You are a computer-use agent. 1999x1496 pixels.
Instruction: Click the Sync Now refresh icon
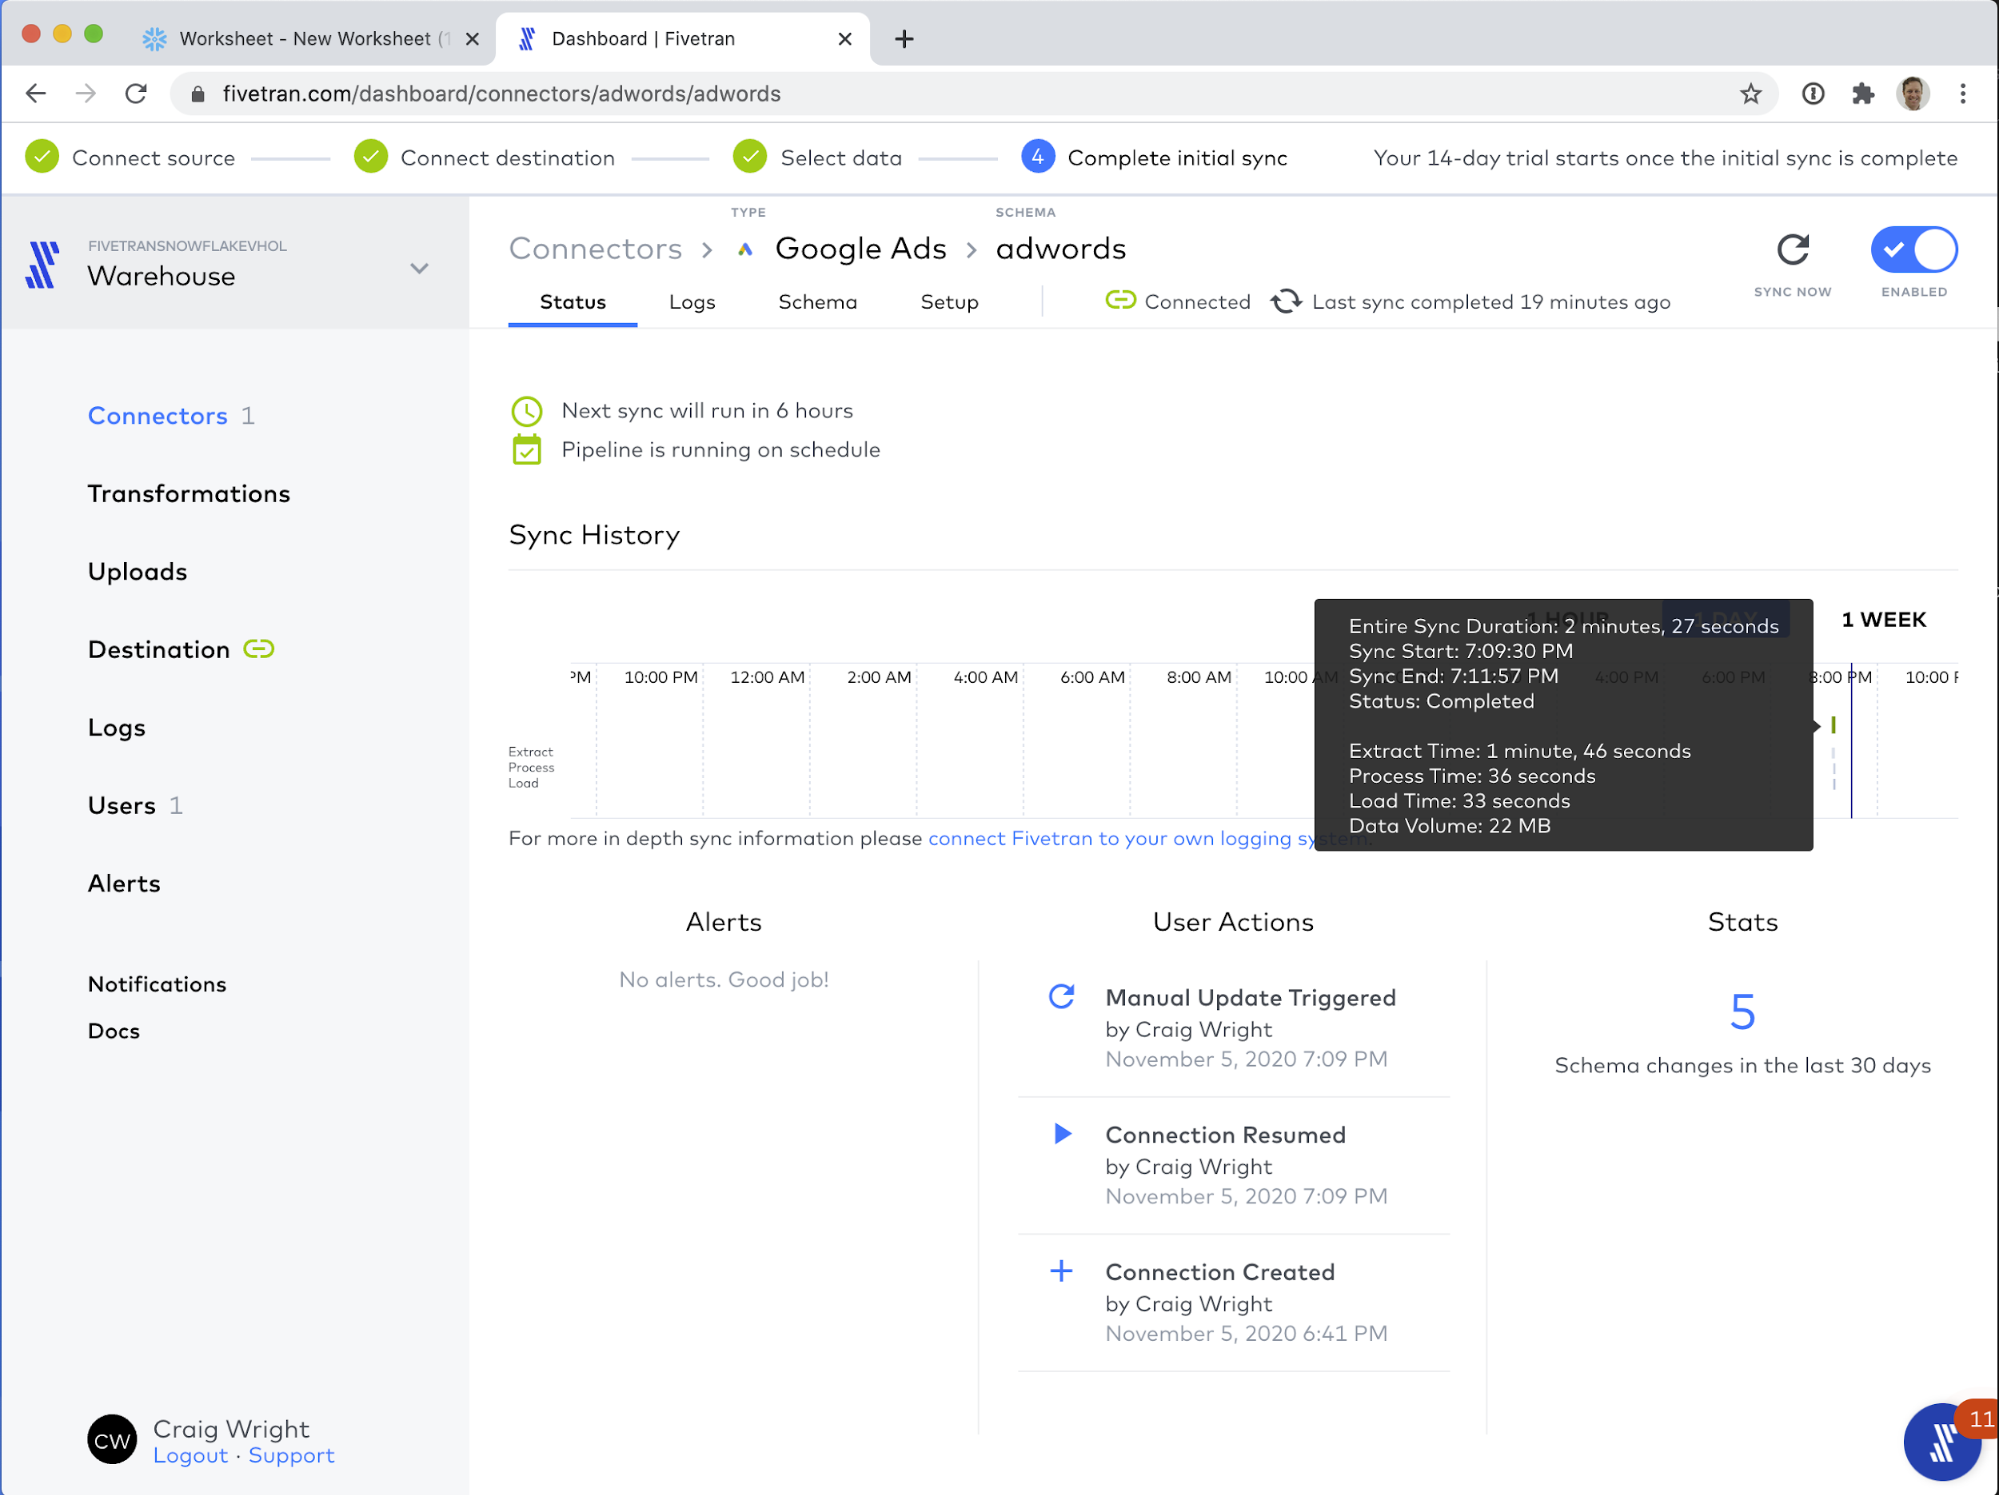pos(1792,250)
